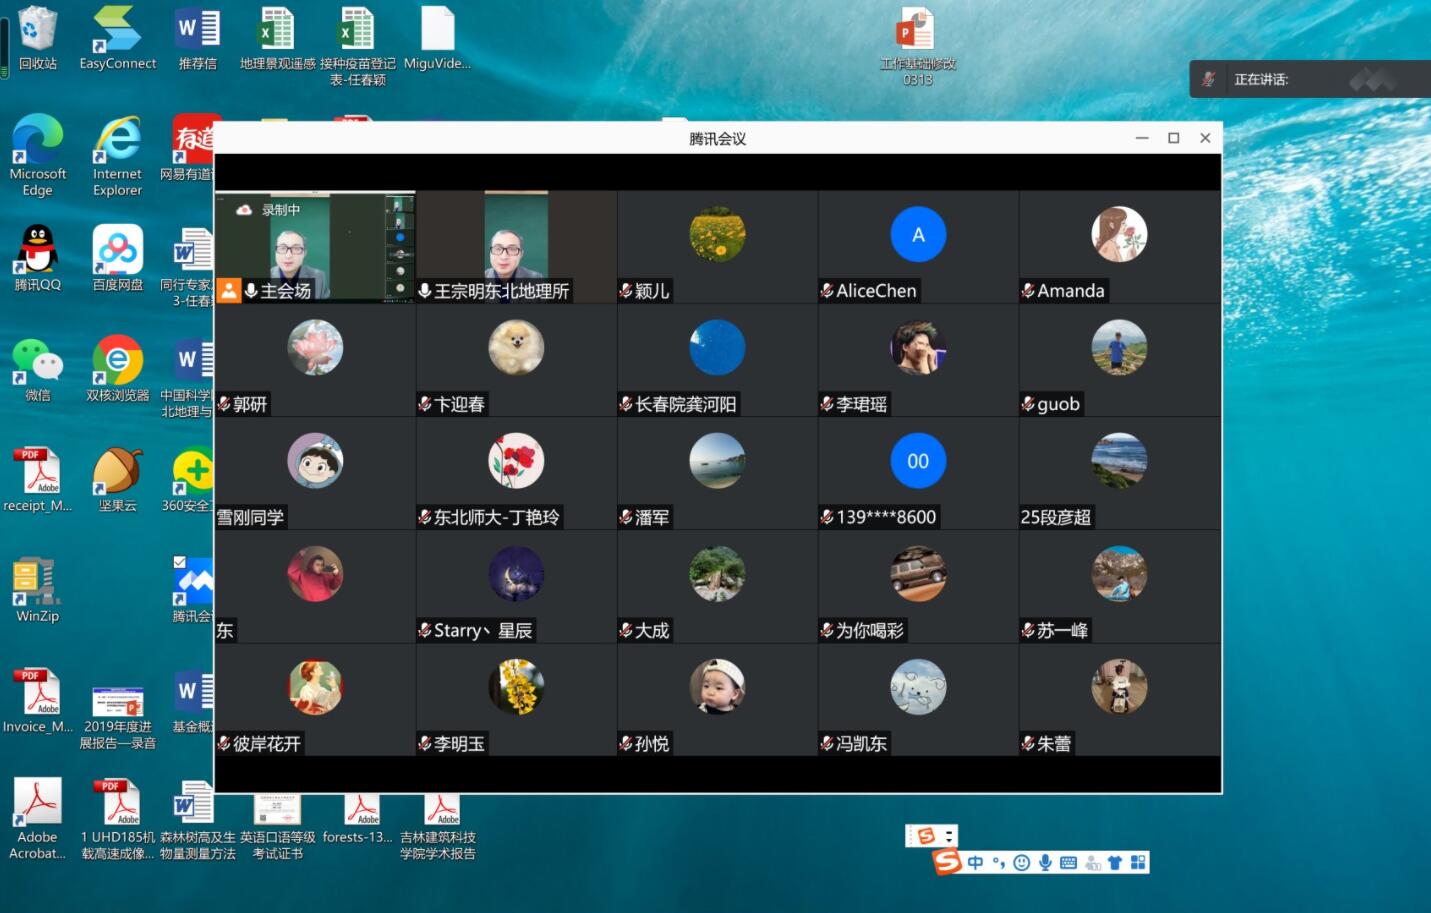This screenshot has width=1431, height=913.
Task: Select the 冯凯东 participant tile
Action: pyautogui.click(x=918, y=699)
